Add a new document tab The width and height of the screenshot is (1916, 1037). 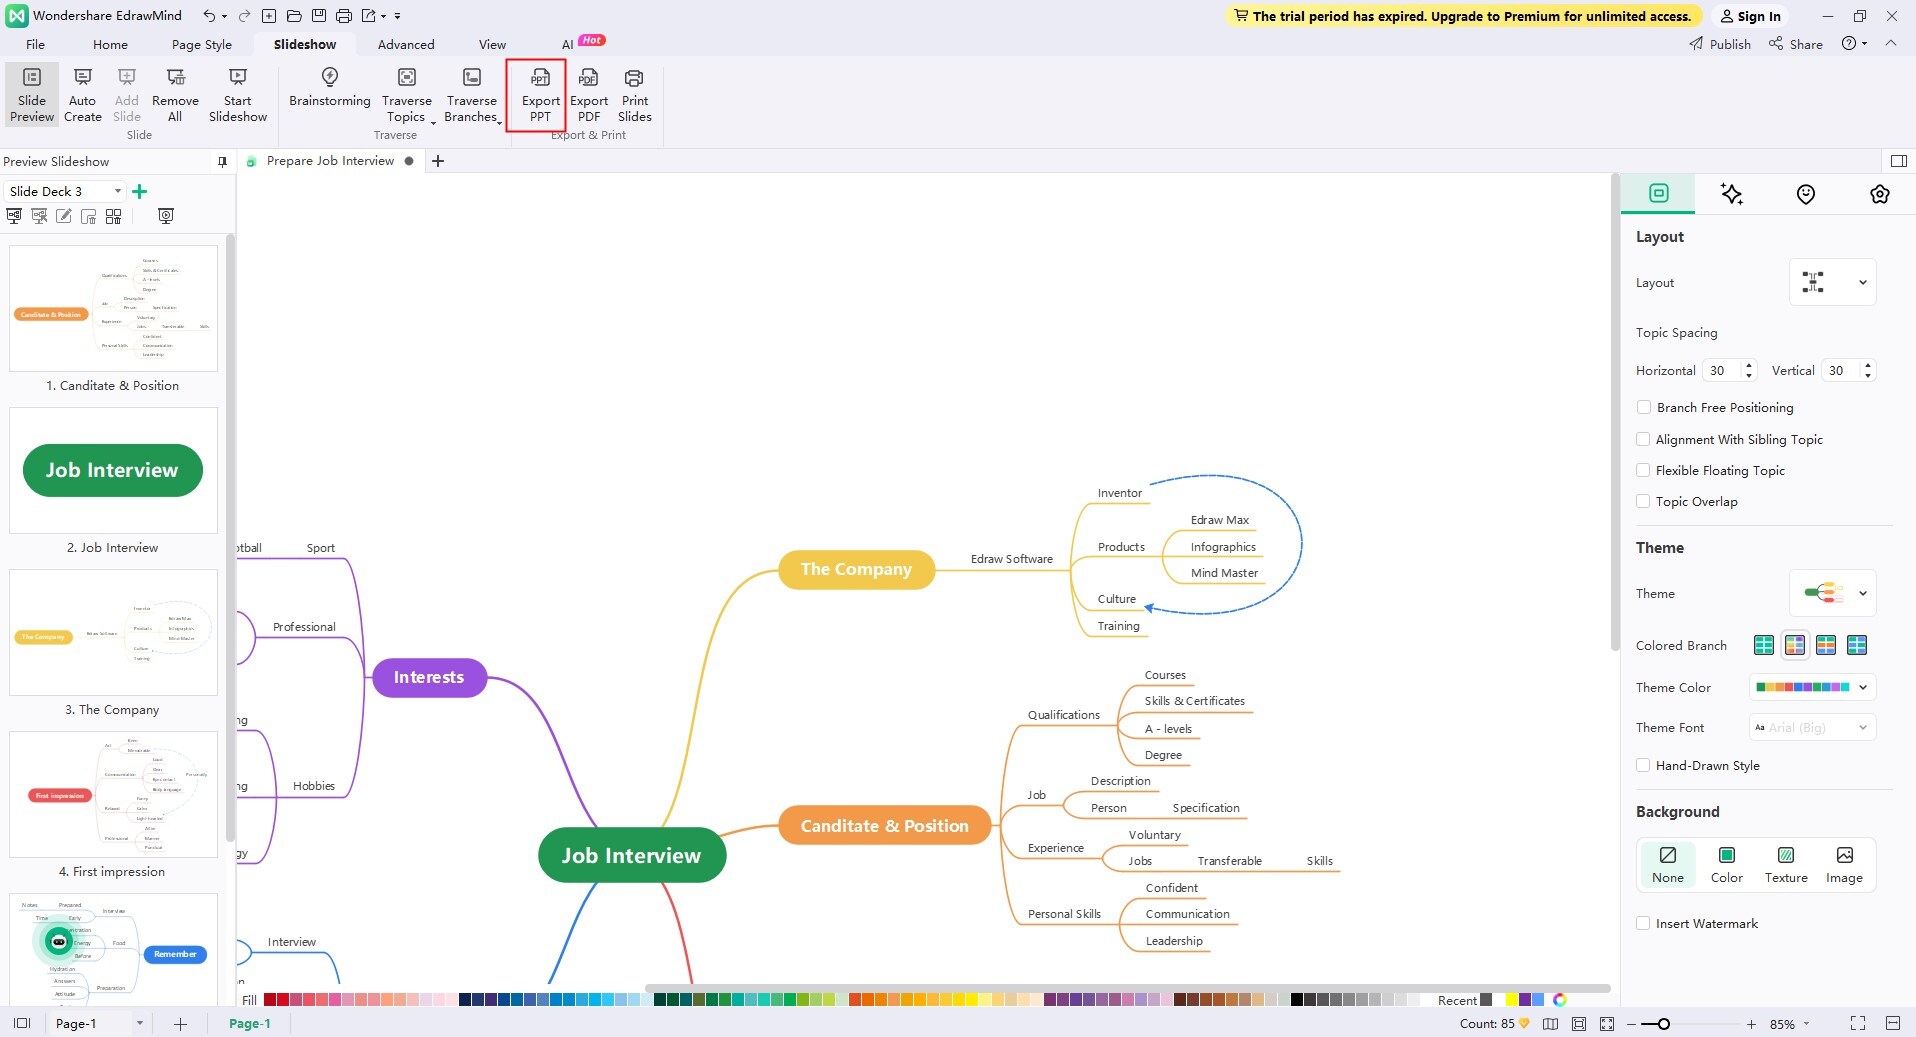click(438, 161)
